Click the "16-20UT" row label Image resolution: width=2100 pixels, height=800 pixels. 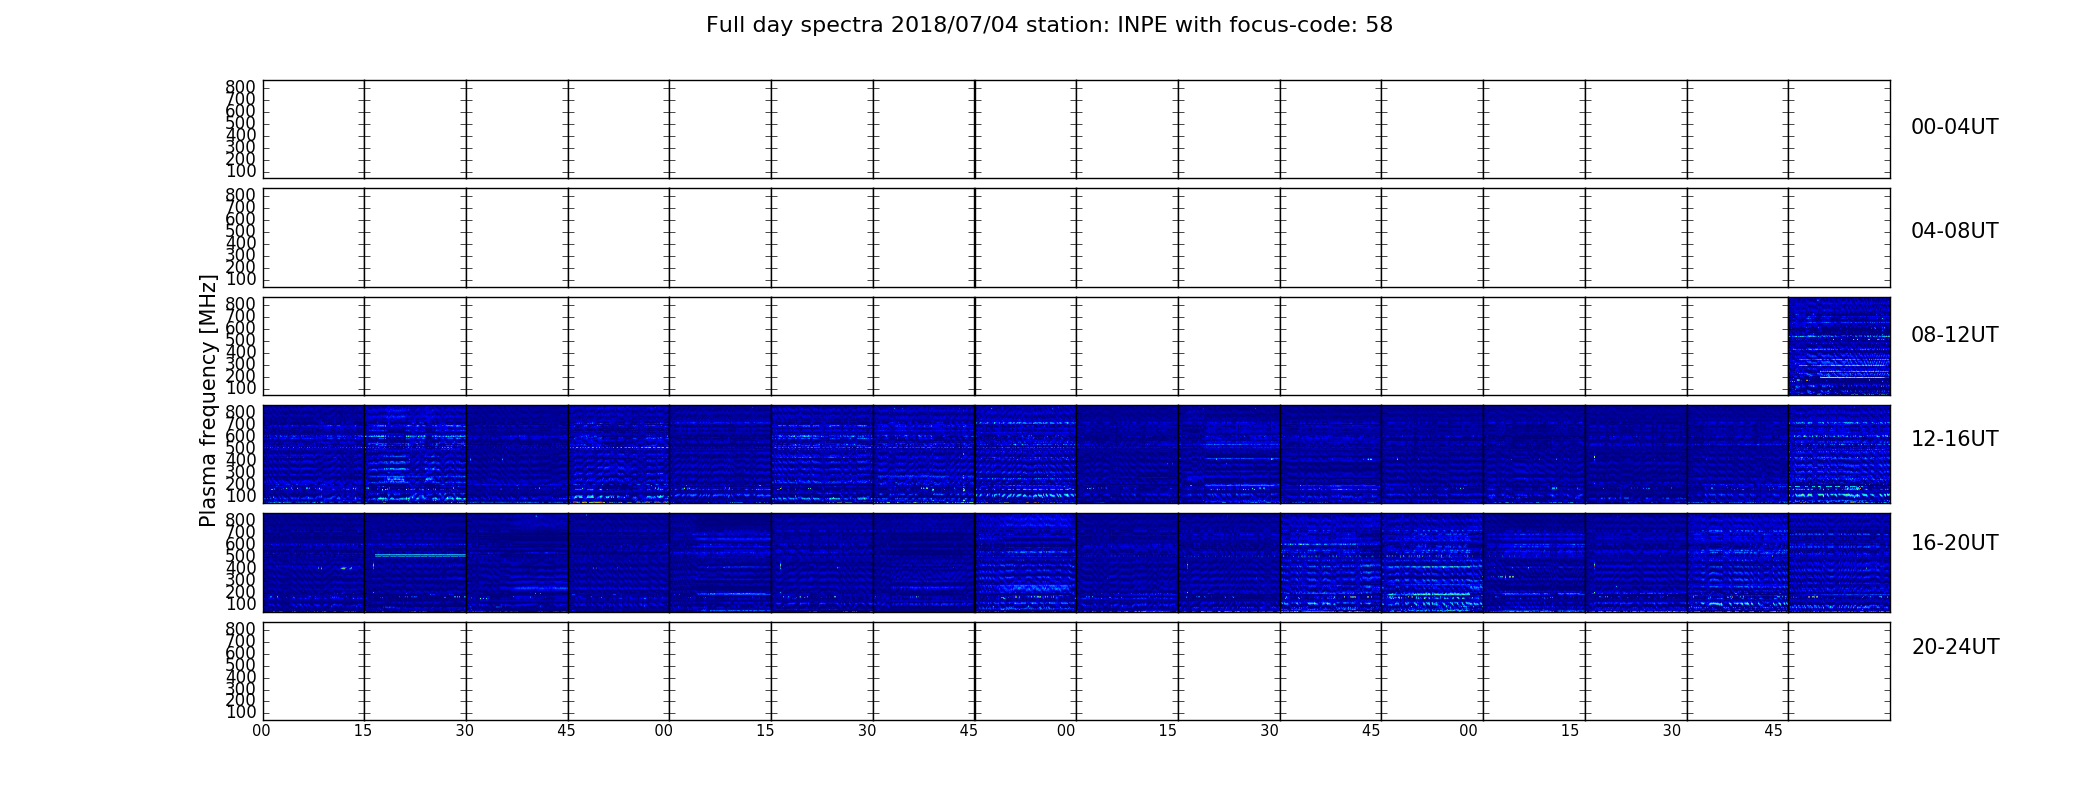pos(1954,543)
